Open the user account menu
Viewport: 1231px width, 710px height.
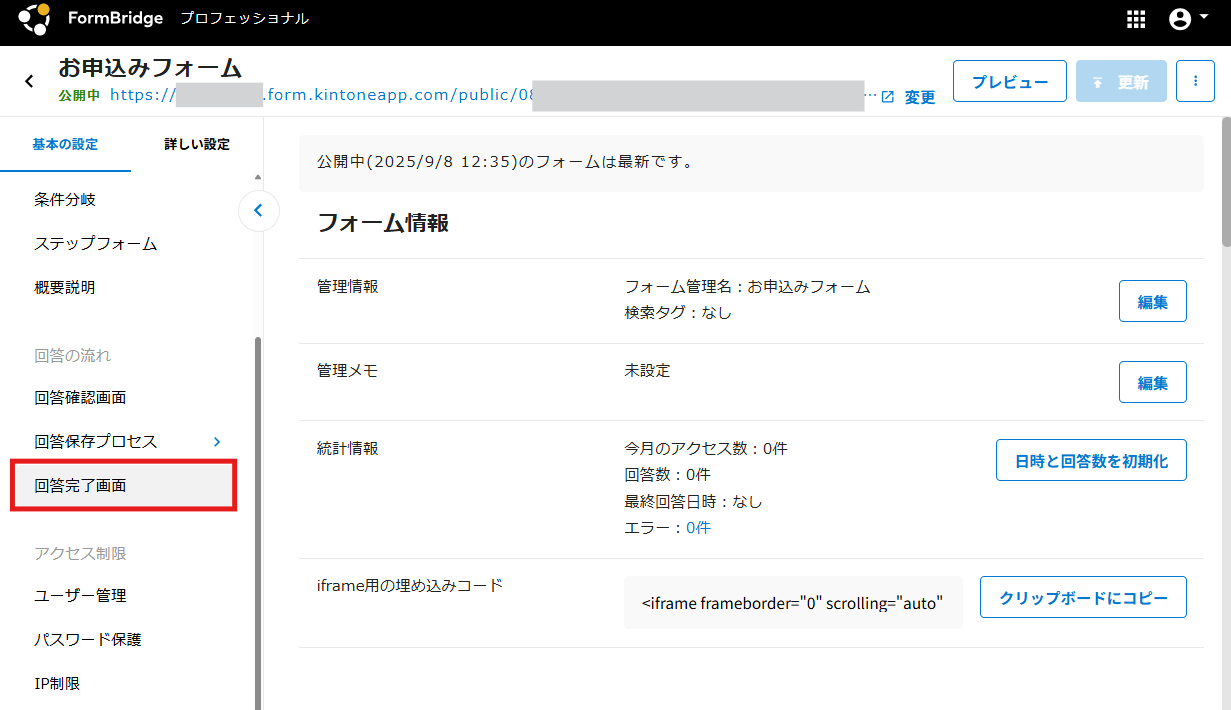1180,19
